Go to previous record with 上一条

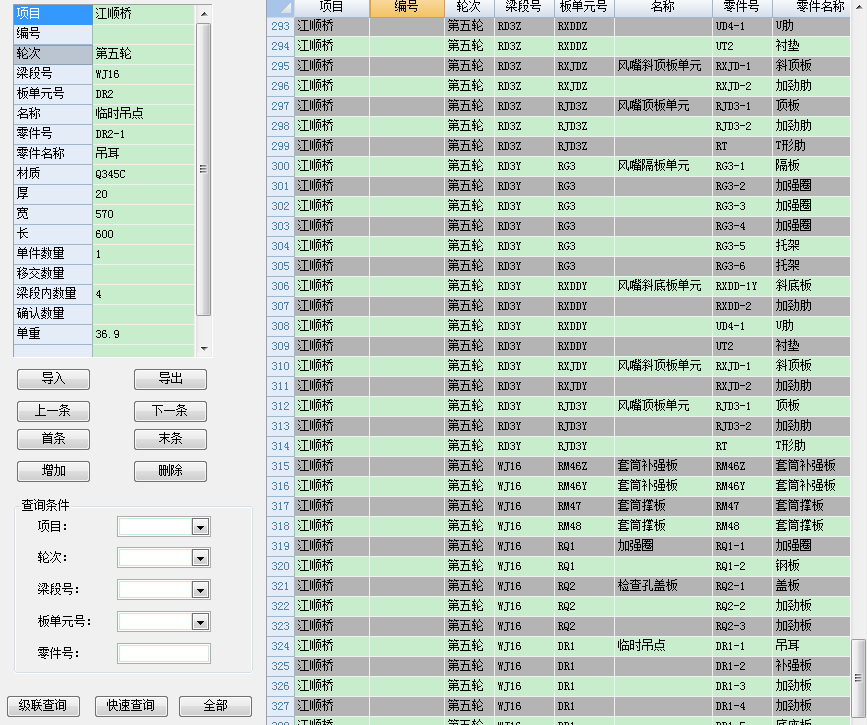coord(54,411)
